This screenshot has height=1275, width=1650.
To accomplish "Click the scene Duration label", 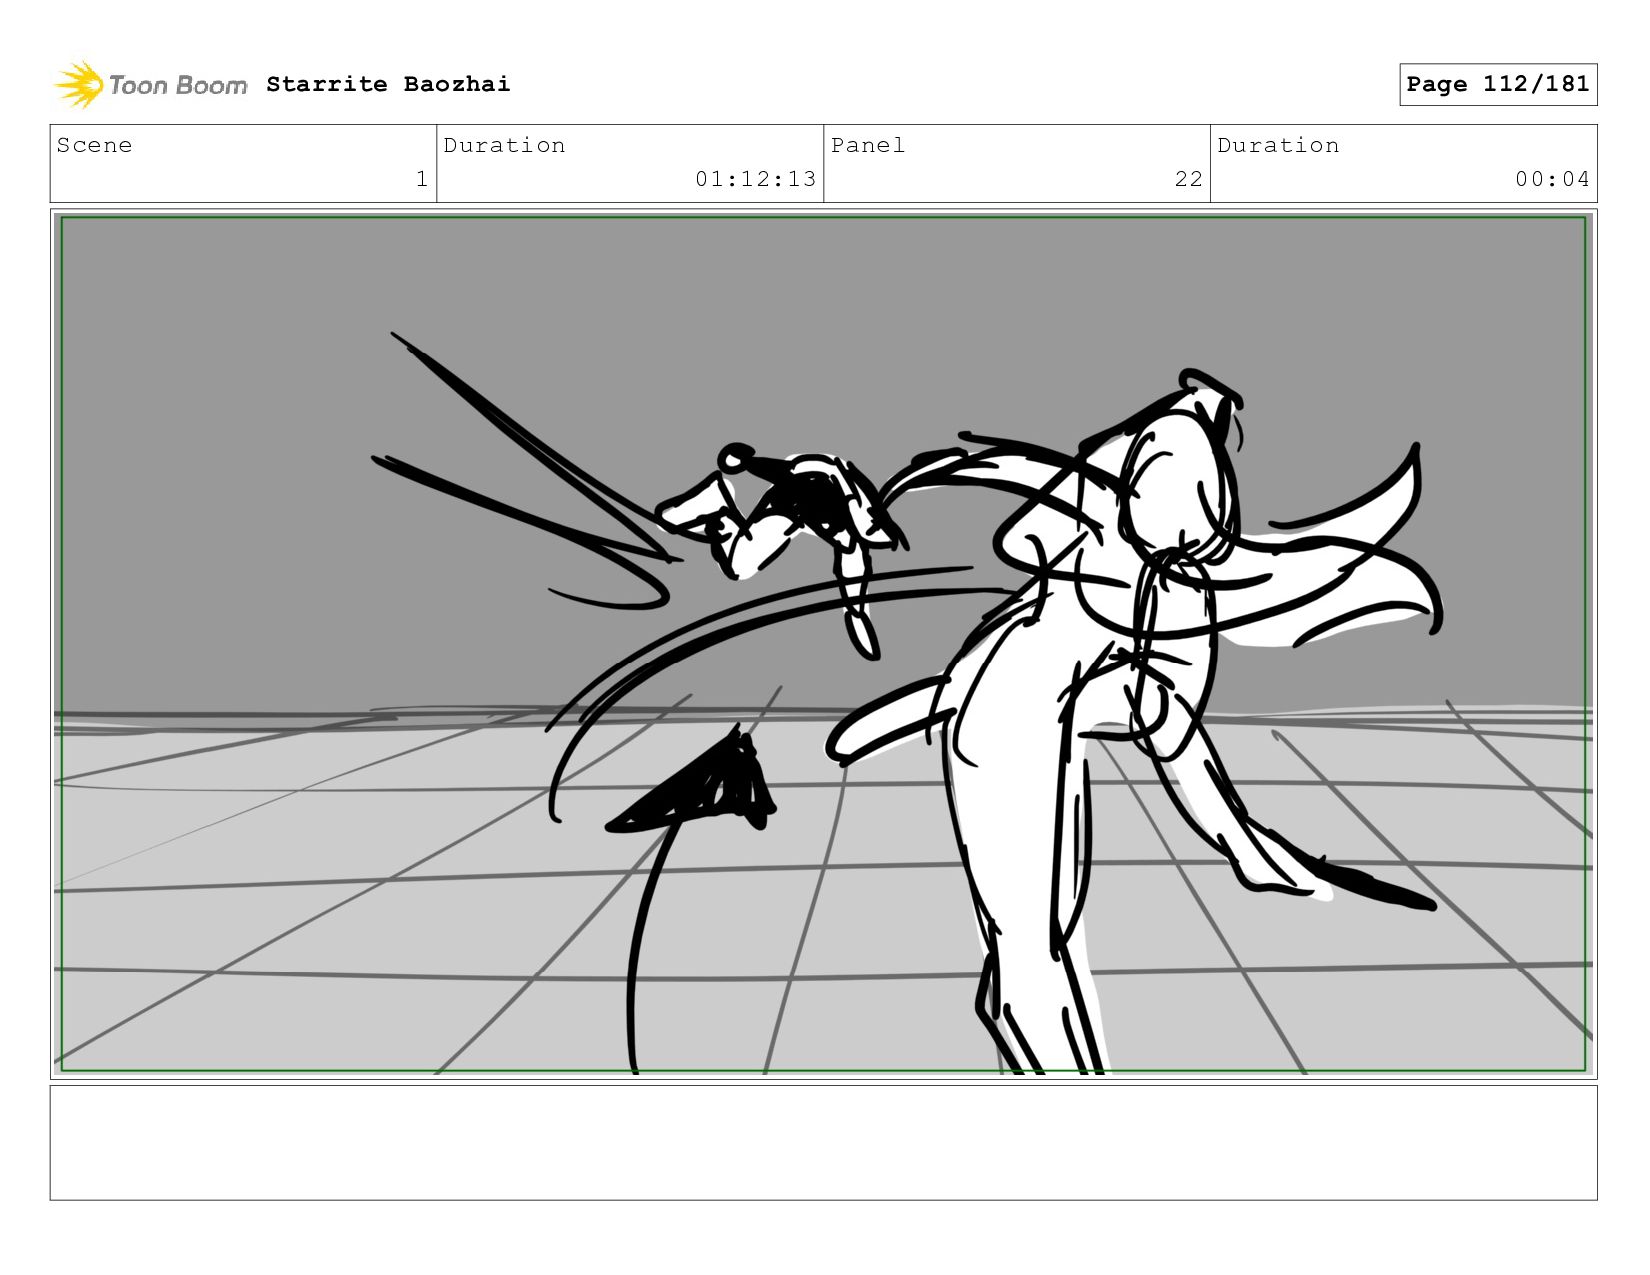I will pyautogui.click(x=504, y=145).
